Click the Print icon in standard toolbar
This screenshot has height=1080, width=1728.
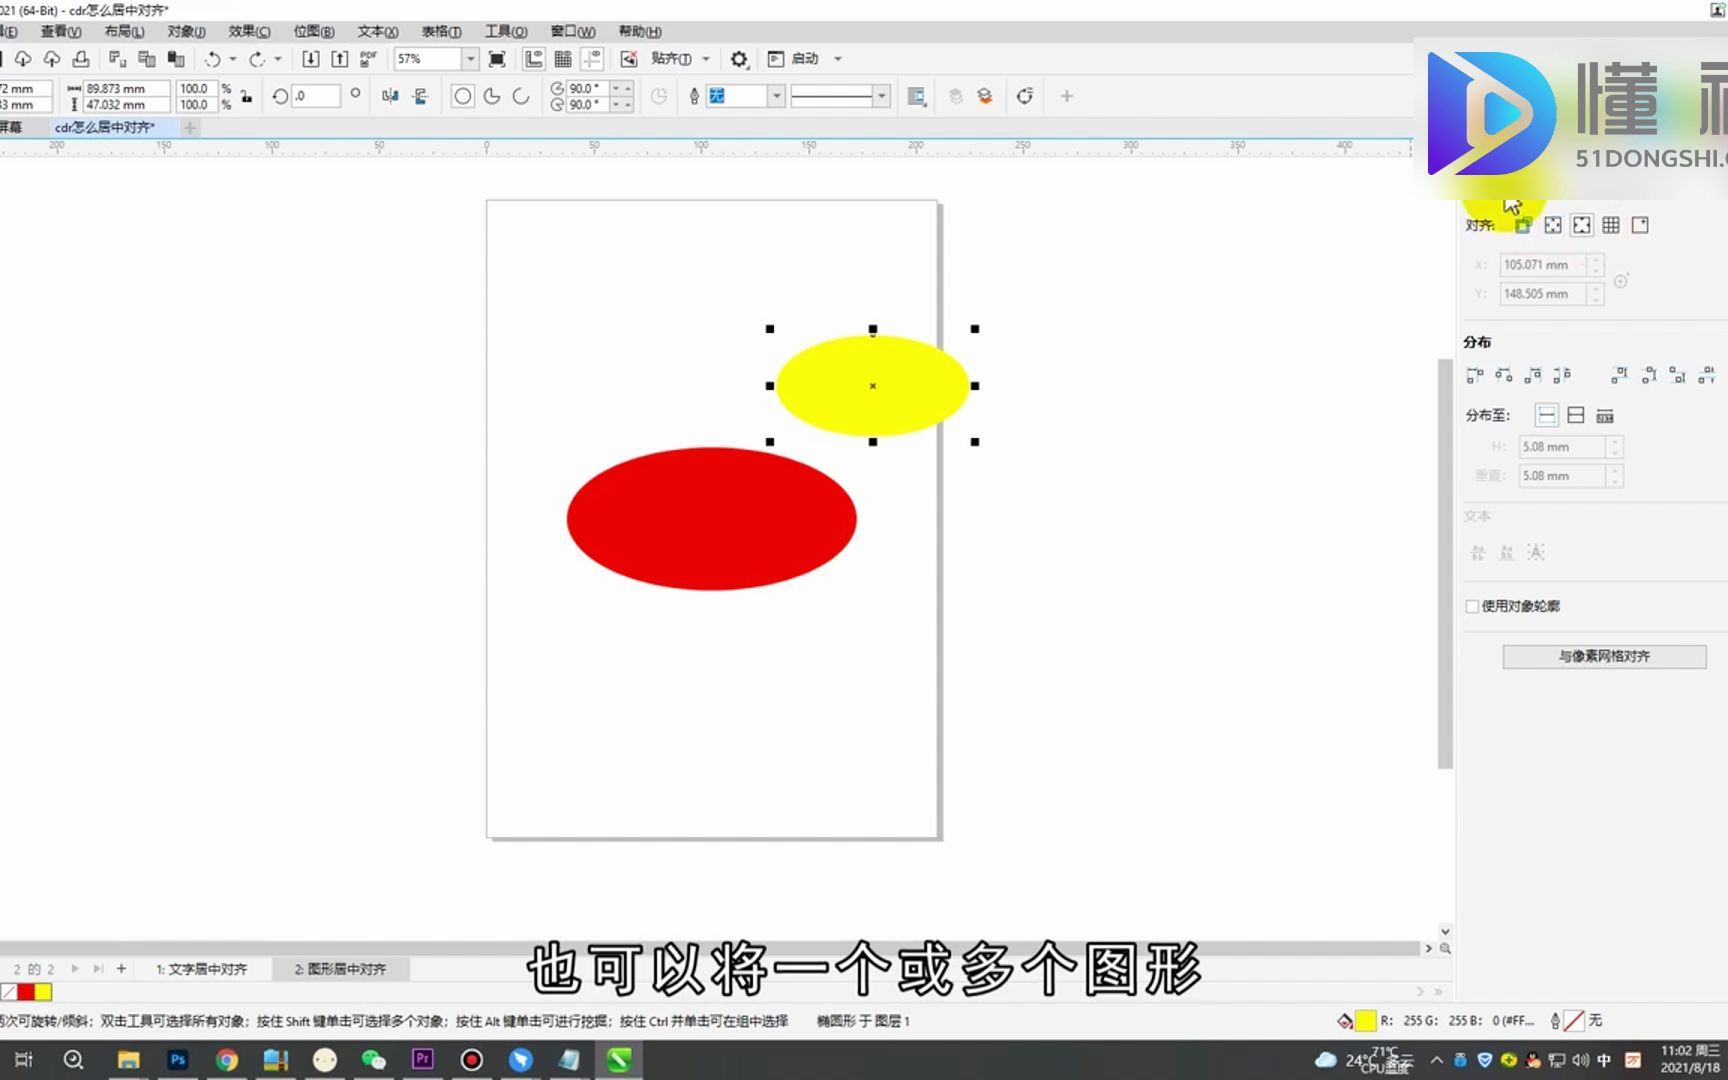tap(81, 59)
